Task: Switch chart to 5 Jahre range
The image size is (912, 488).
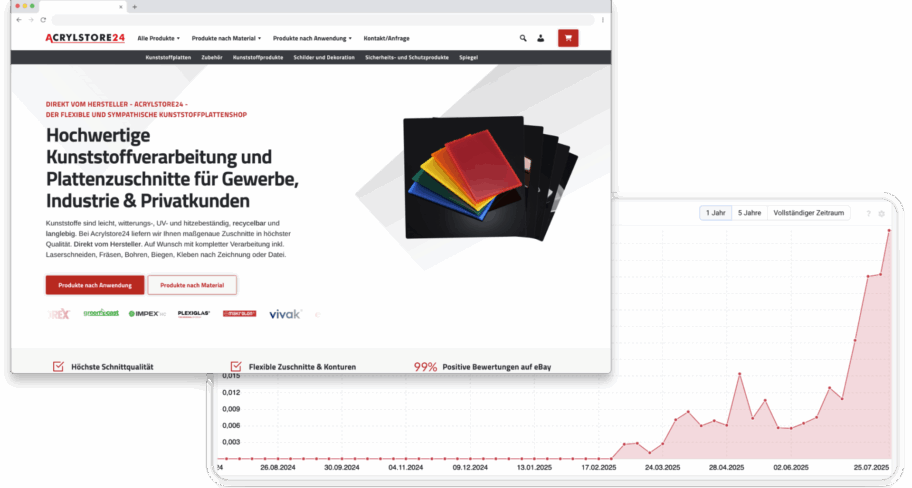Action: (x=748, y=213)
